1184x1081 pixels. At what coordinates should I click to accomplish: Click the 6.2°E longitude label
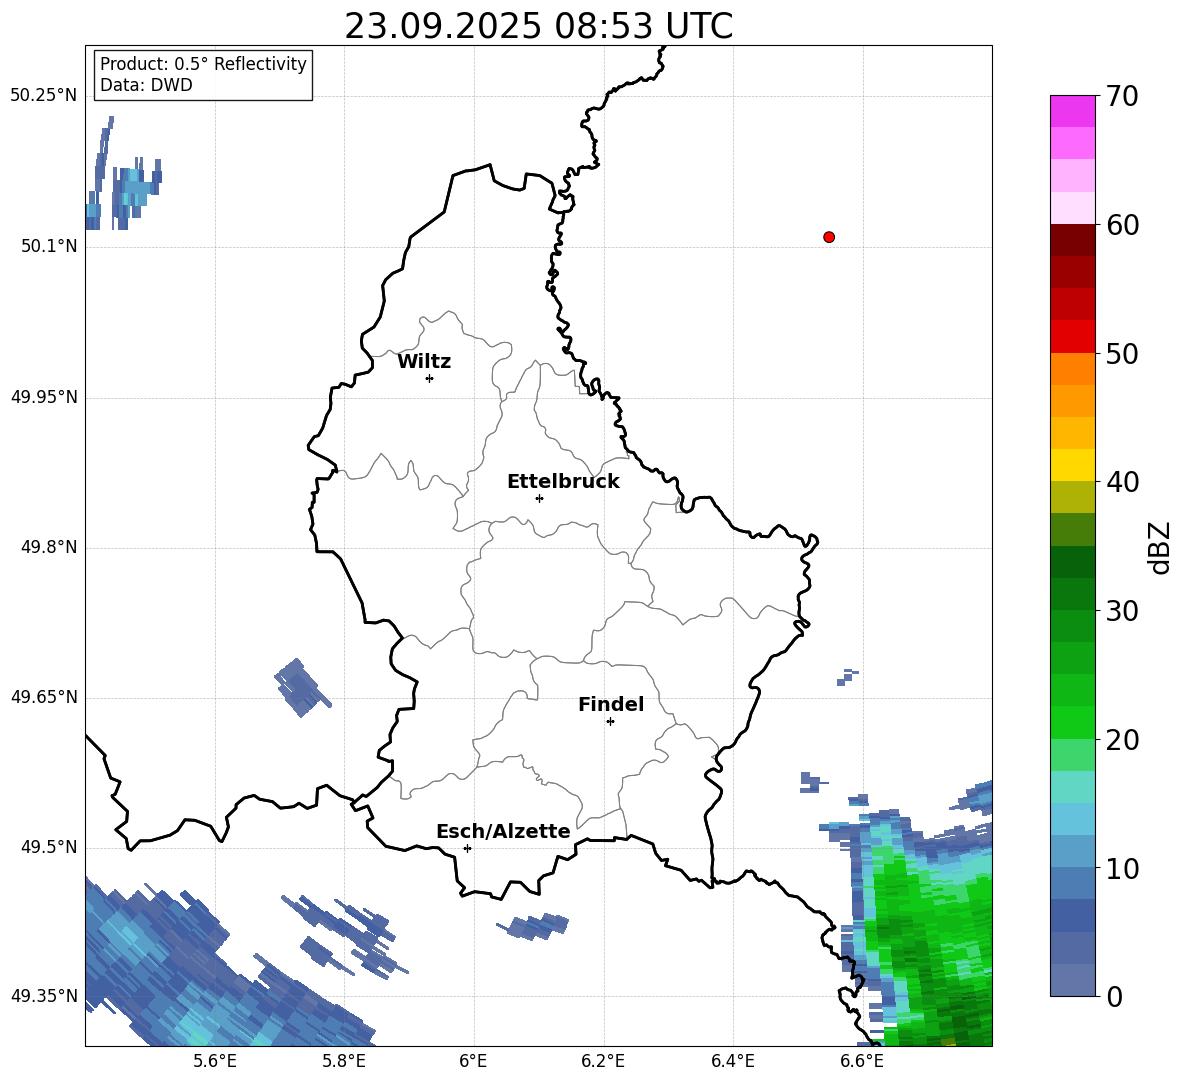[603, 1061]
